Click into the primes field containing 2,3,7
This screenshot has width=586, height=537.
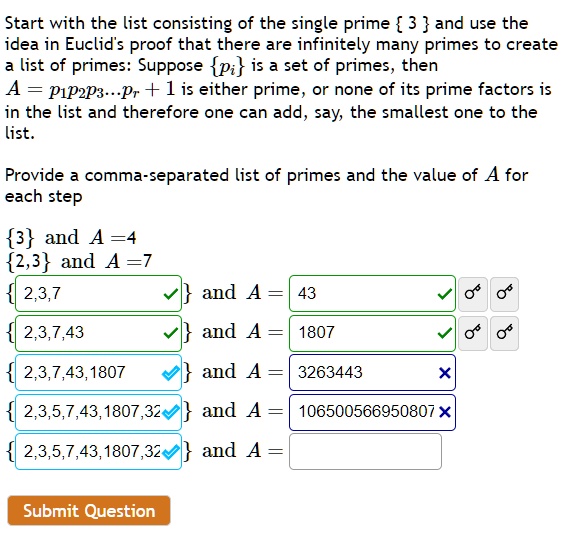(x=98, y=294)
